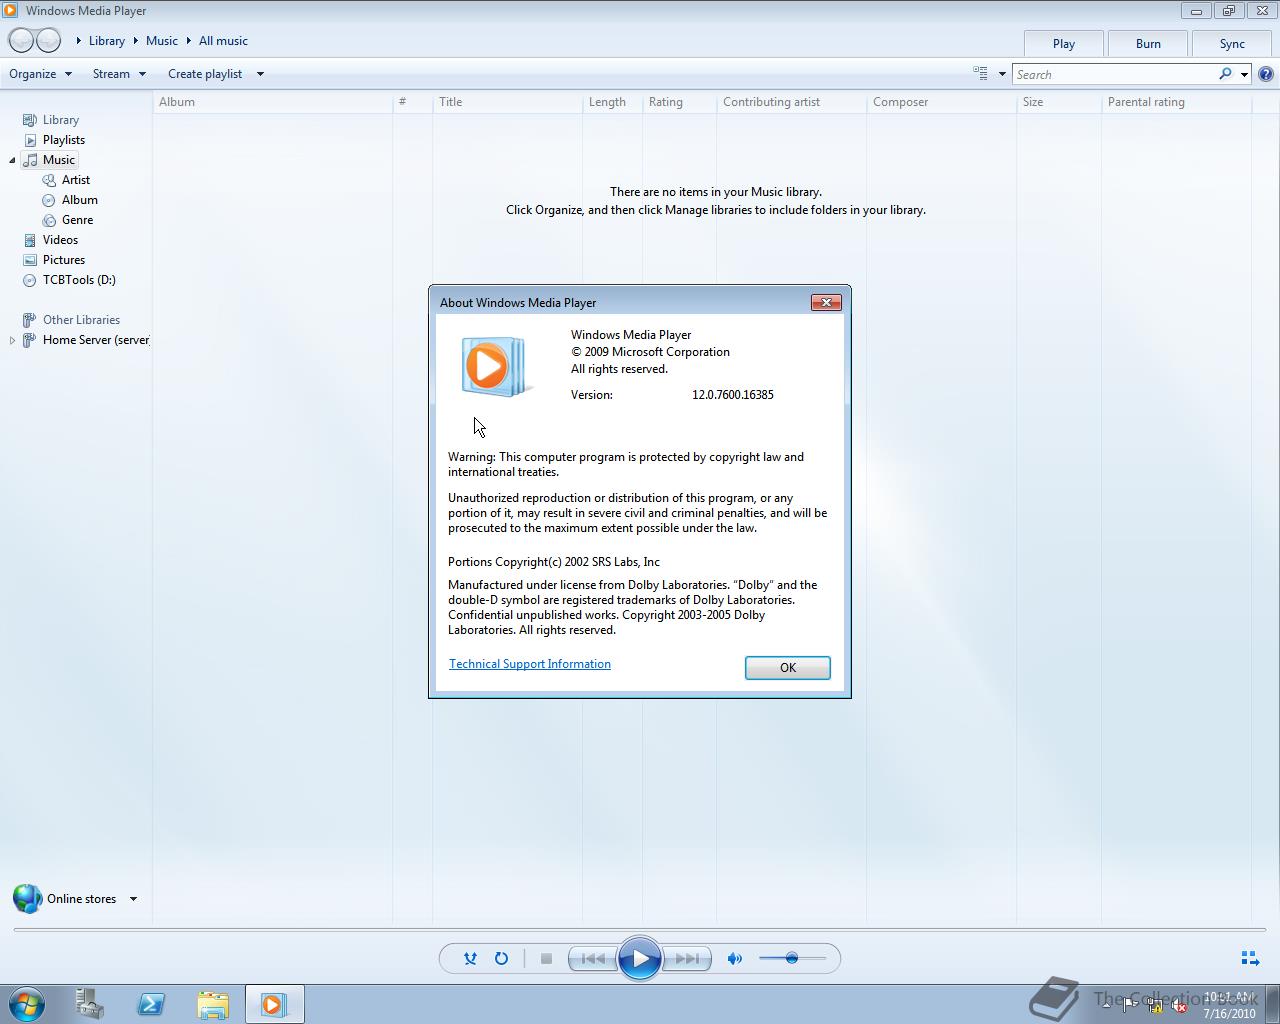Expand view options dropdown arrow
The image size is (1280, 1024).
tap(1002, 74)
